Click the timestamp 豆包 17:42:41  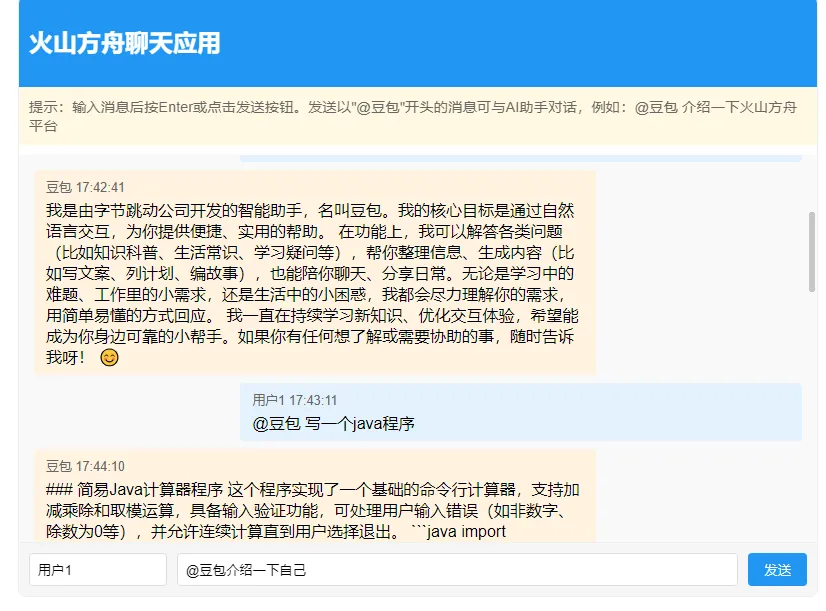[85, 188]
